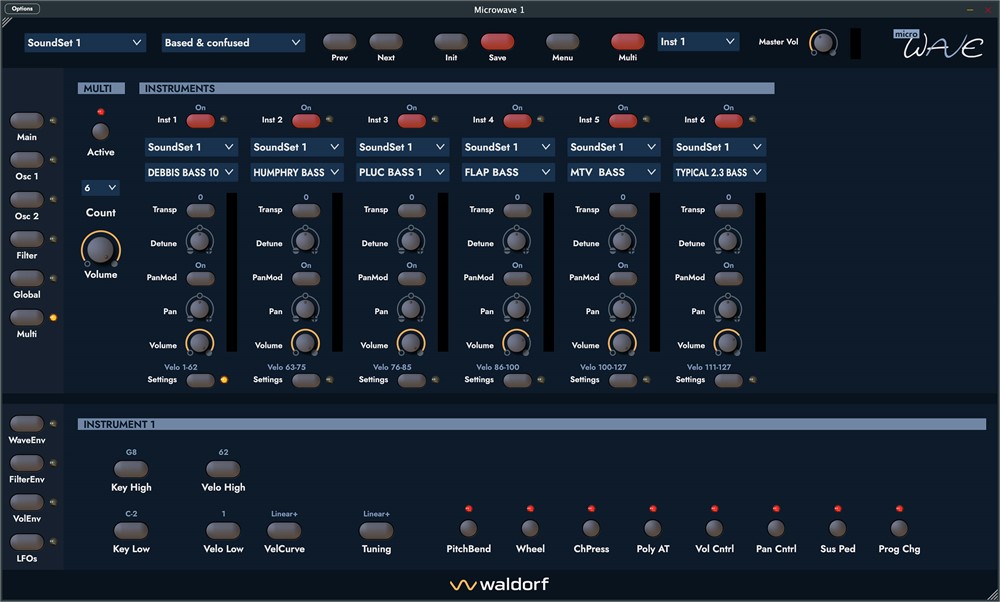This screenshot has width=1000, height=602.
Task: Click the Waldorf microWAVE logo
Action: [x=937, y=44]
